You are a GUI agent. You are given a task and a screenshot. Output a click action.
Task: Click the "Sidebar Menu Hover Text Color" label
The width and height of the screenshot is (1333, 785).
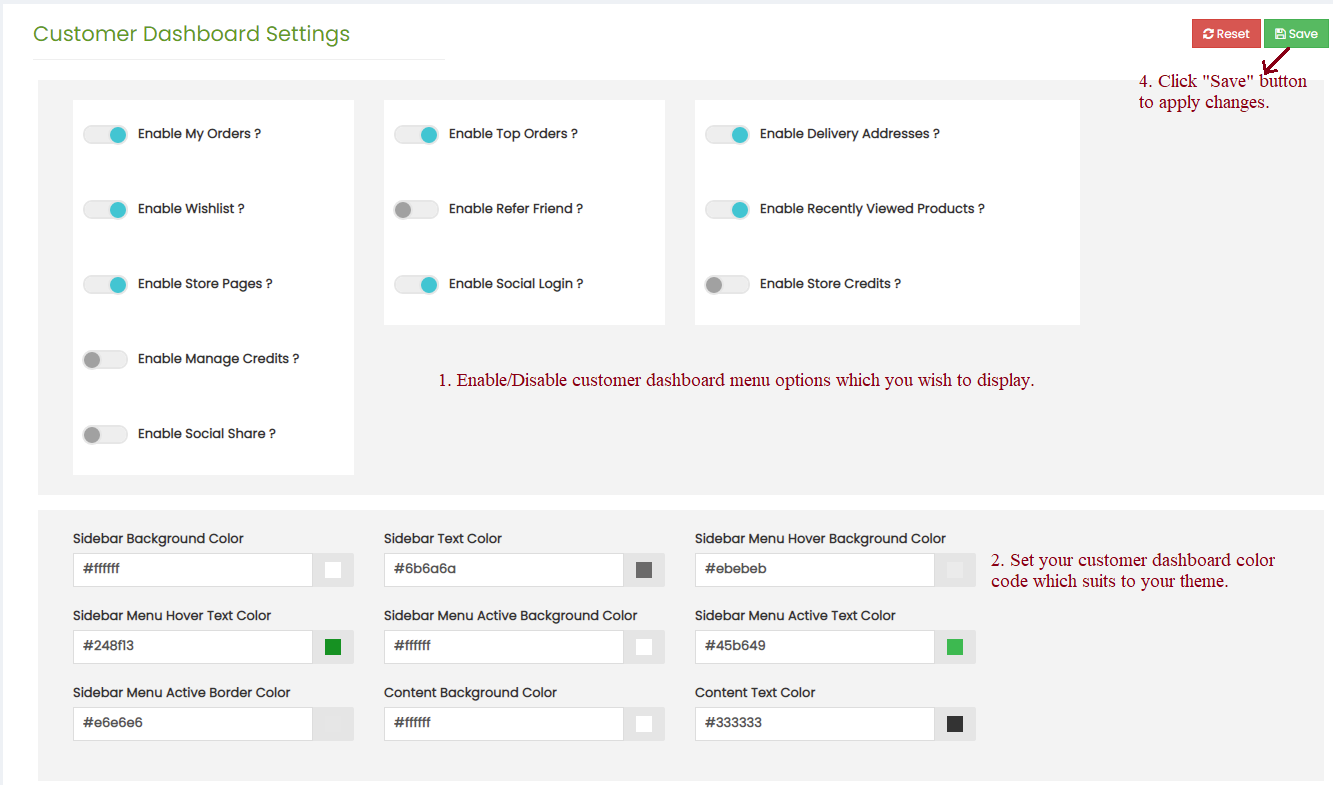(172, 616)
